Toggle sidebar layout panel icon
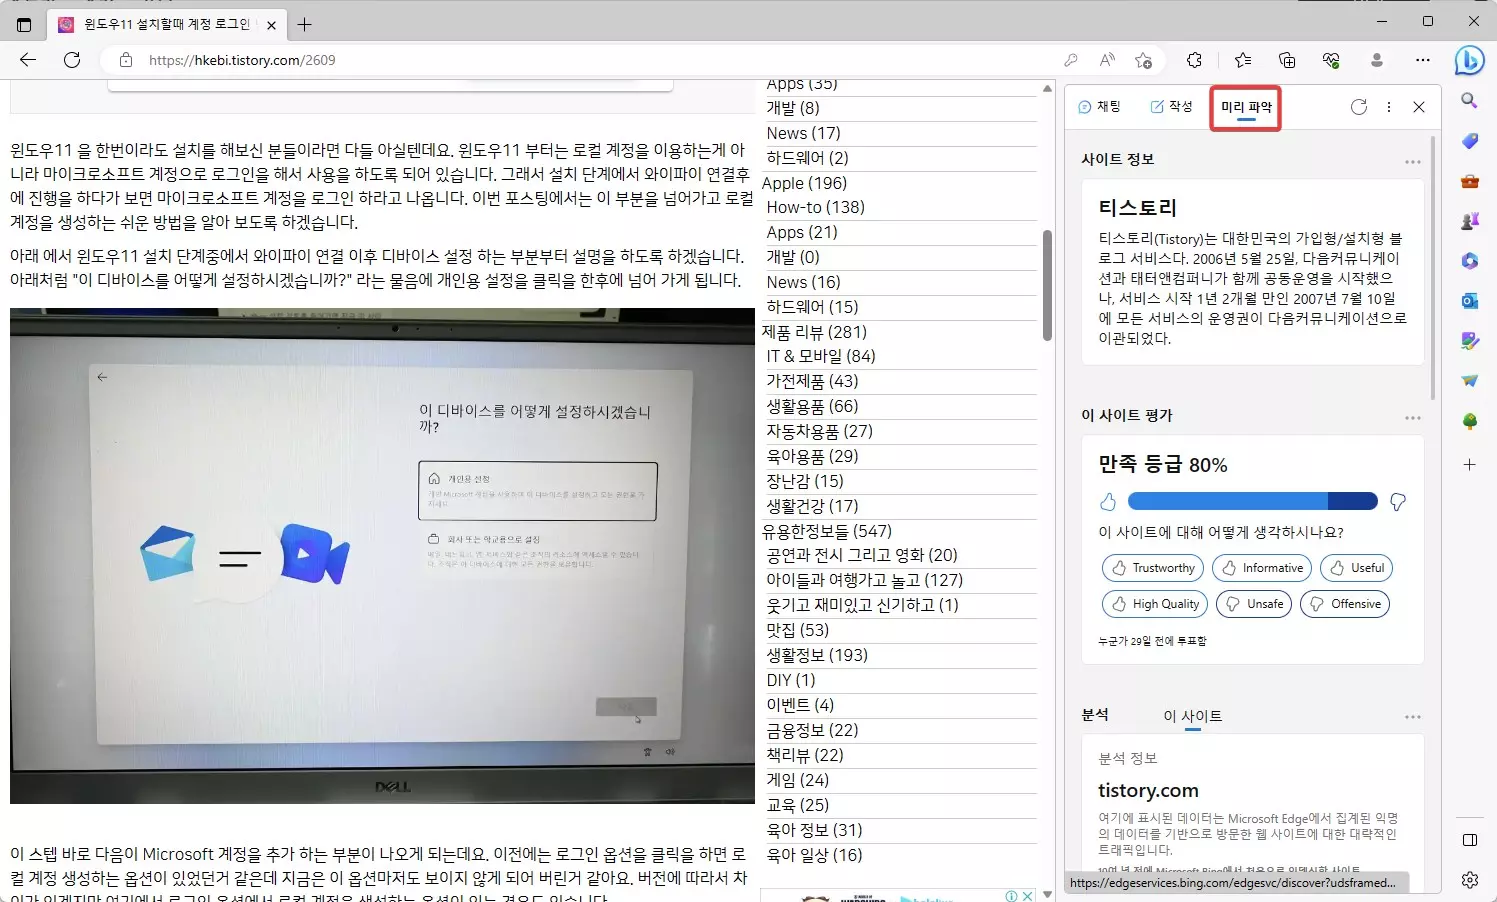 [x=1469, y=840]
